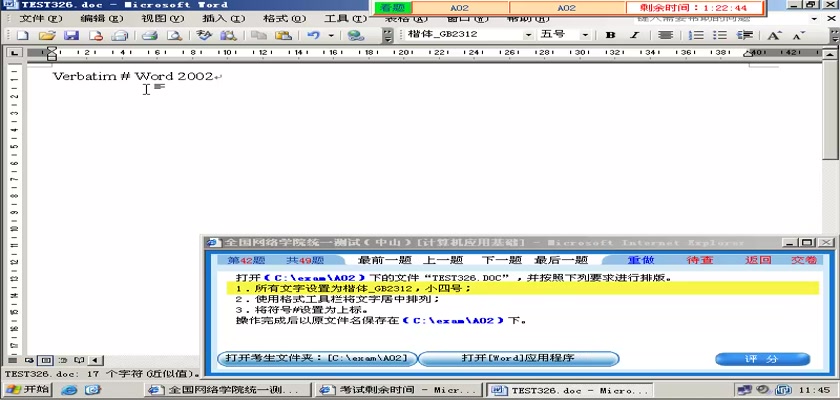
Task: Expand formatting toolbar options chevron at right
Action: (835, 35)
